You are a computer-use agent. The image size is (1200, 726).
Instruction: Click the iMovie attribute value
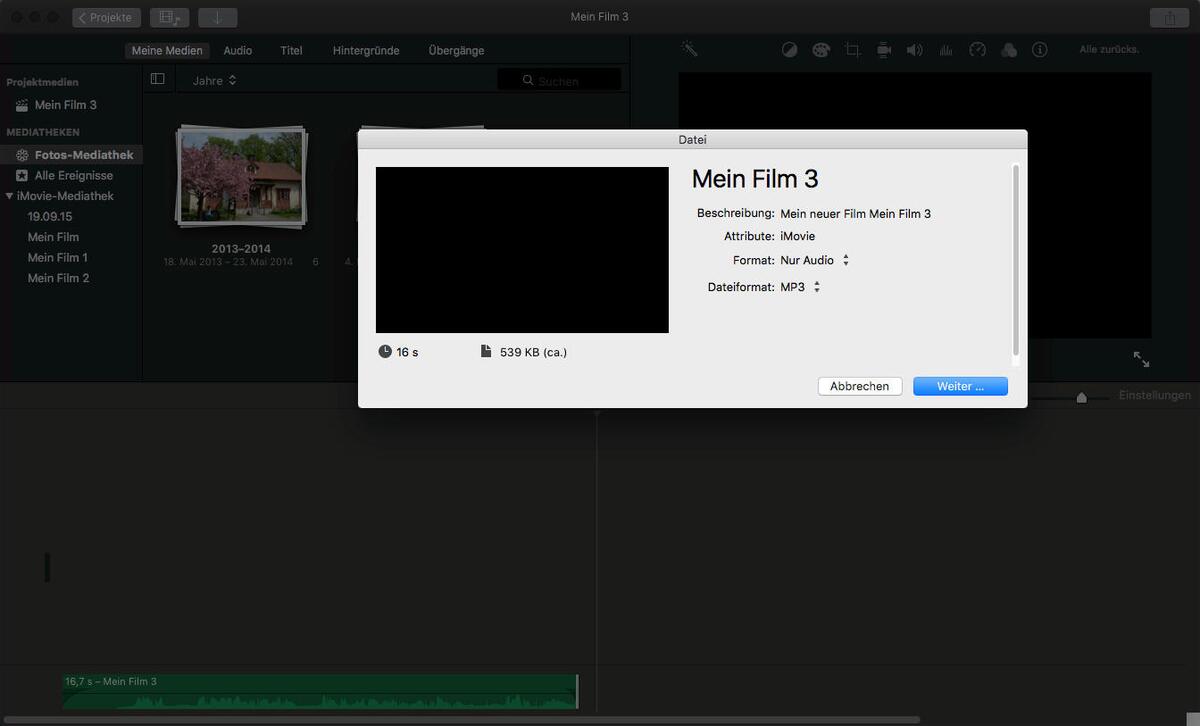(797, 236)
